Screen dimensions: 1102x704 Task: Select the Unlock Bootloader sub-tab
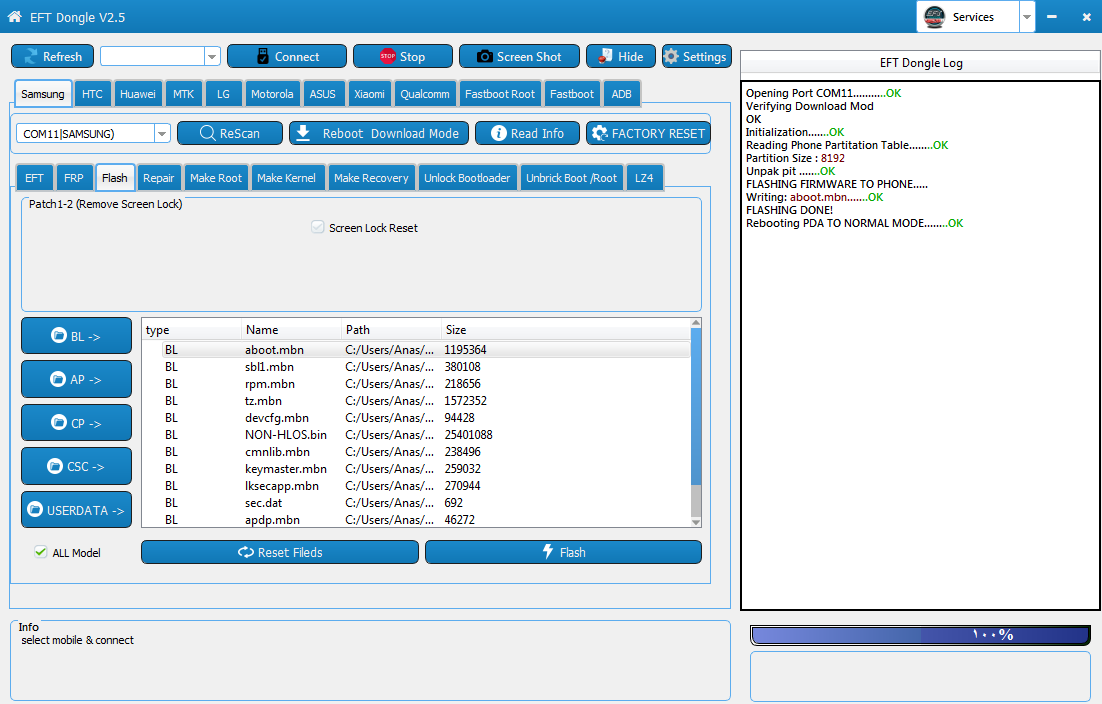467,178
